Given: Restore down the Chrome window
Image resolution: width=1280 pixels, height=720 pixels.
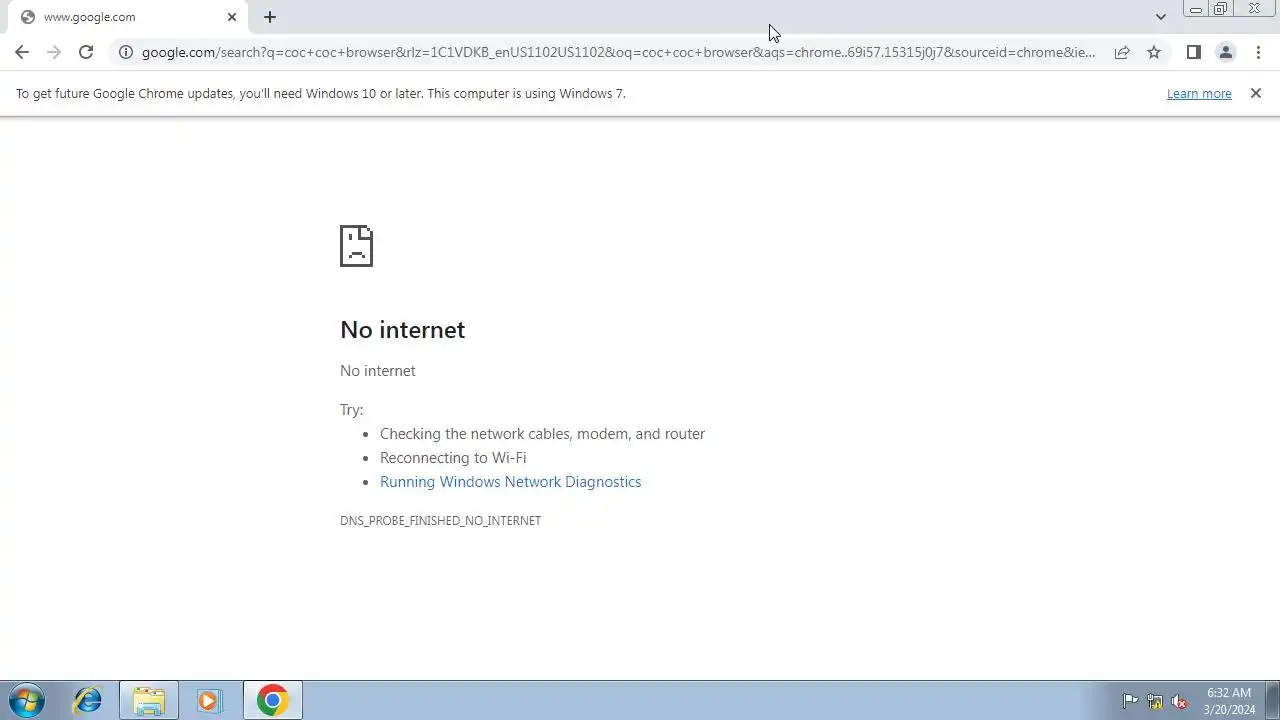Looking at the screenshot, I should coord(1220,9).
